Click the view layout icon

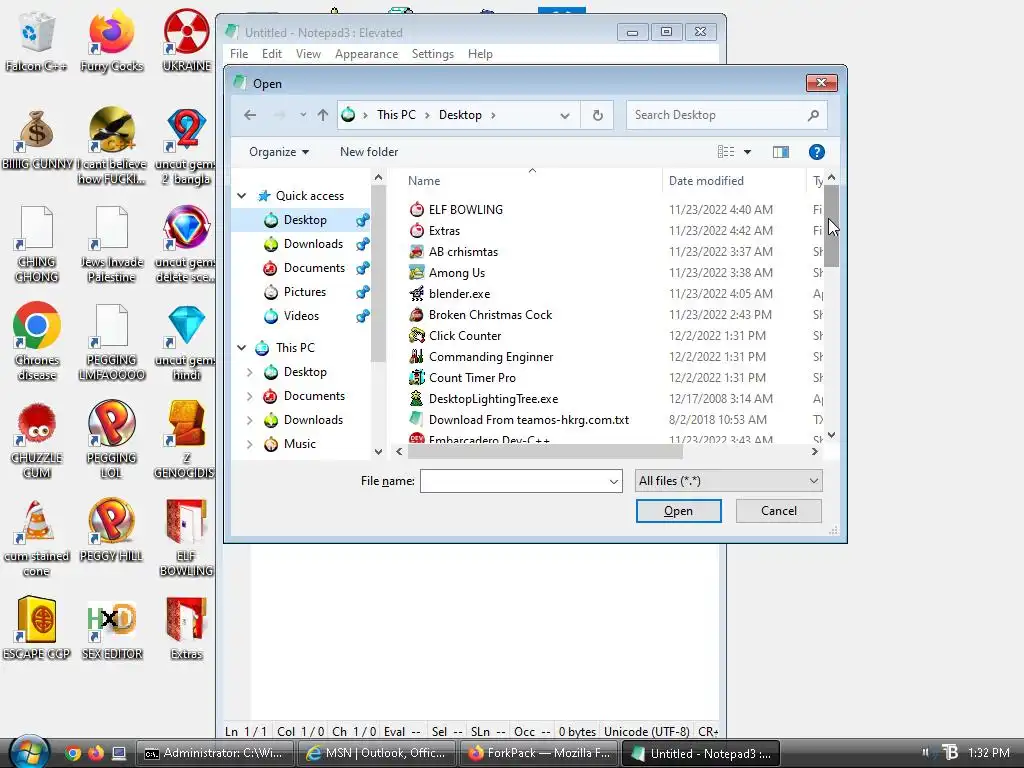(726, 152)
